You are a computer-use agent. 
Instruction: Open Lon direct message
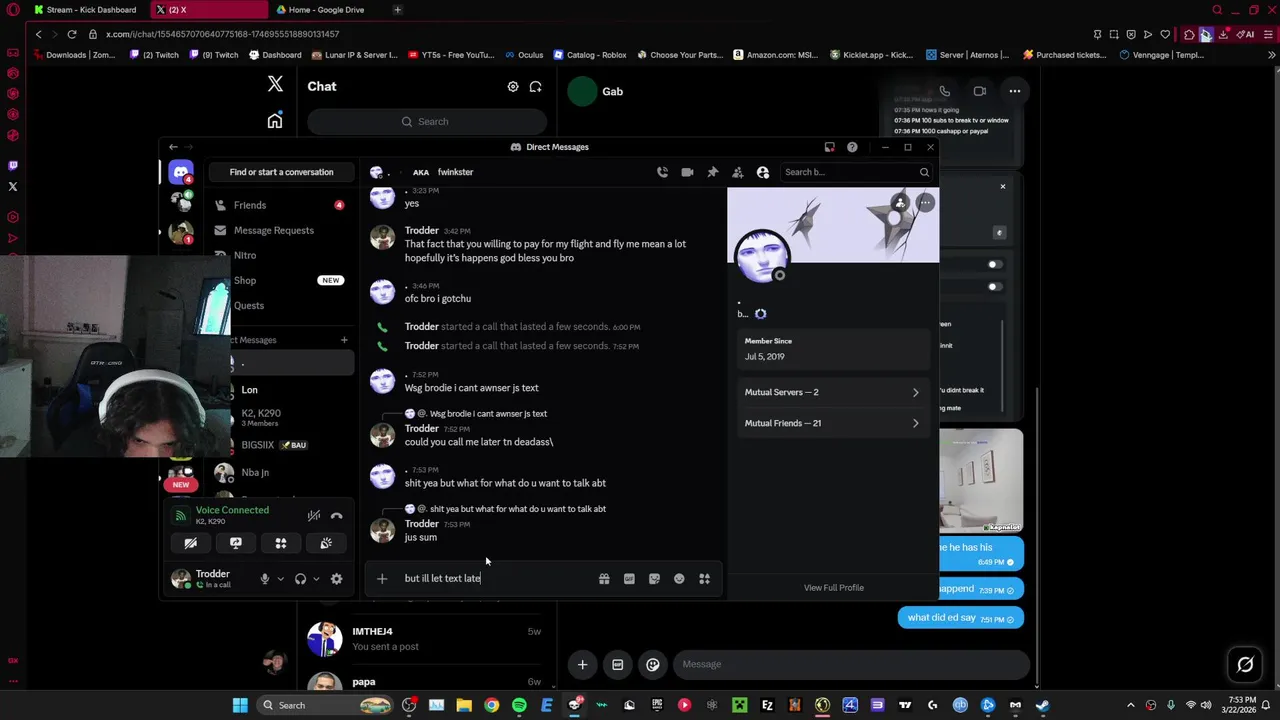click(281, 390)
